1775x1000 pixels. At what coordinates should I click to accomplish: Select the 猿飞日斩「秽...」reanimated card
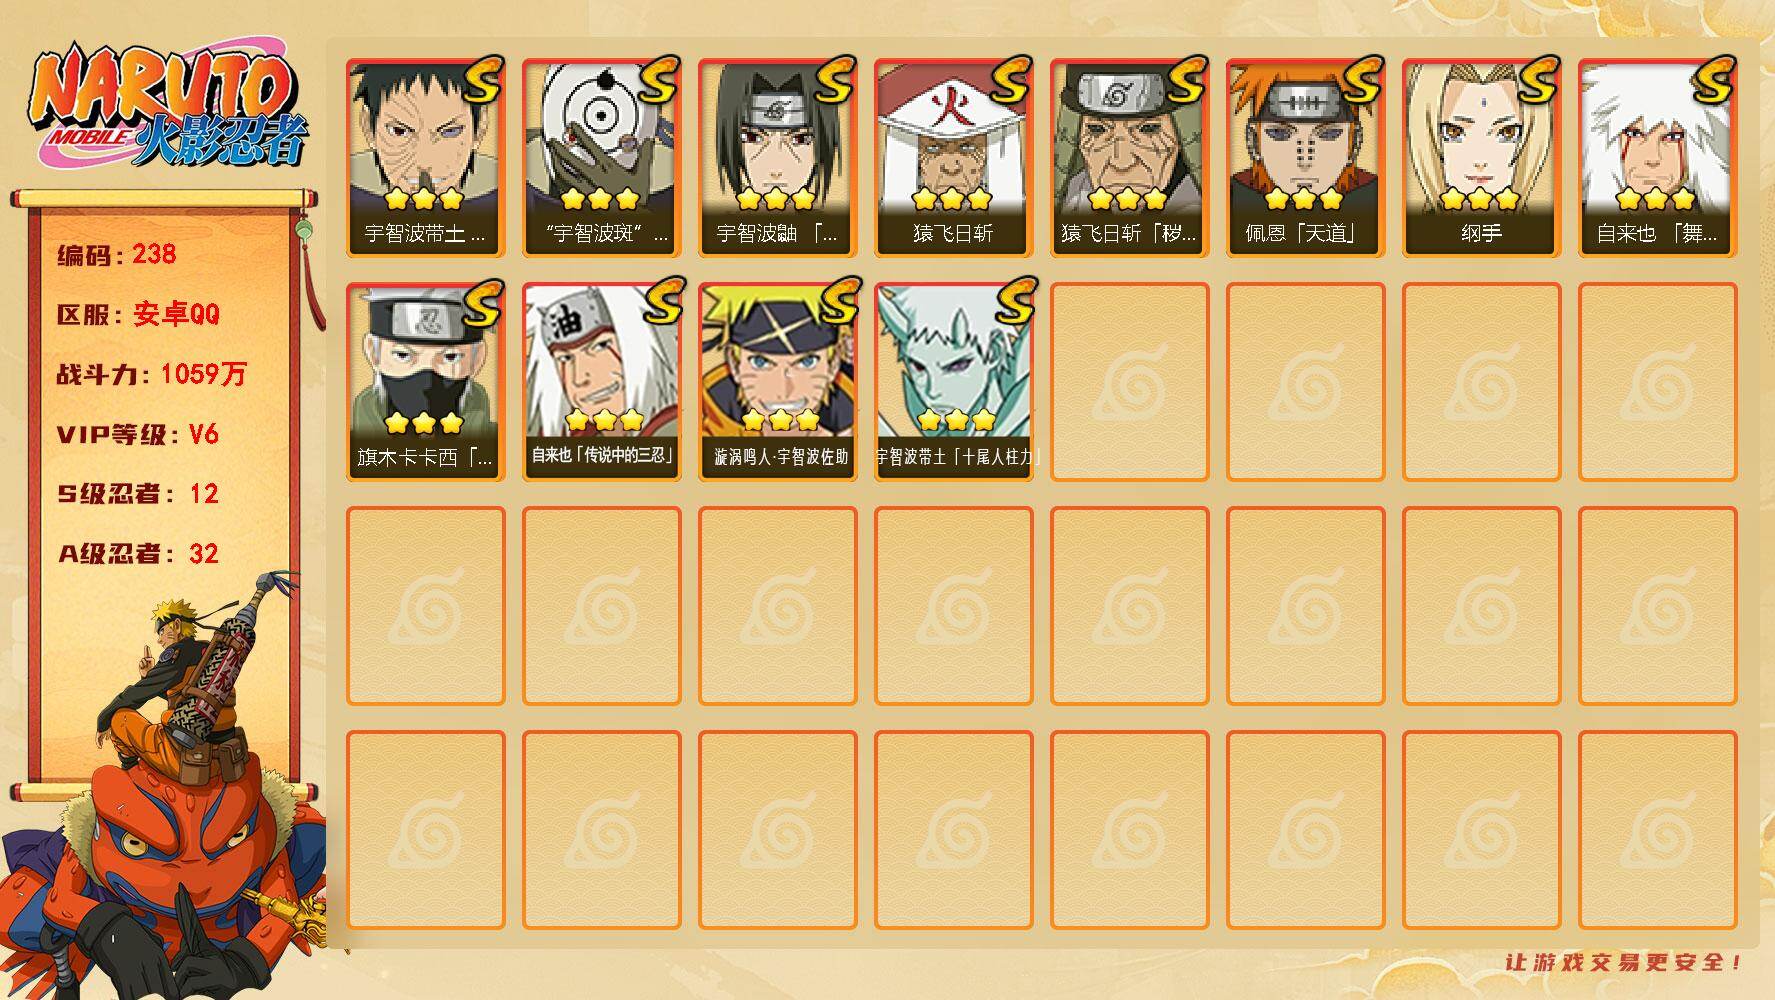(1129, 158)
